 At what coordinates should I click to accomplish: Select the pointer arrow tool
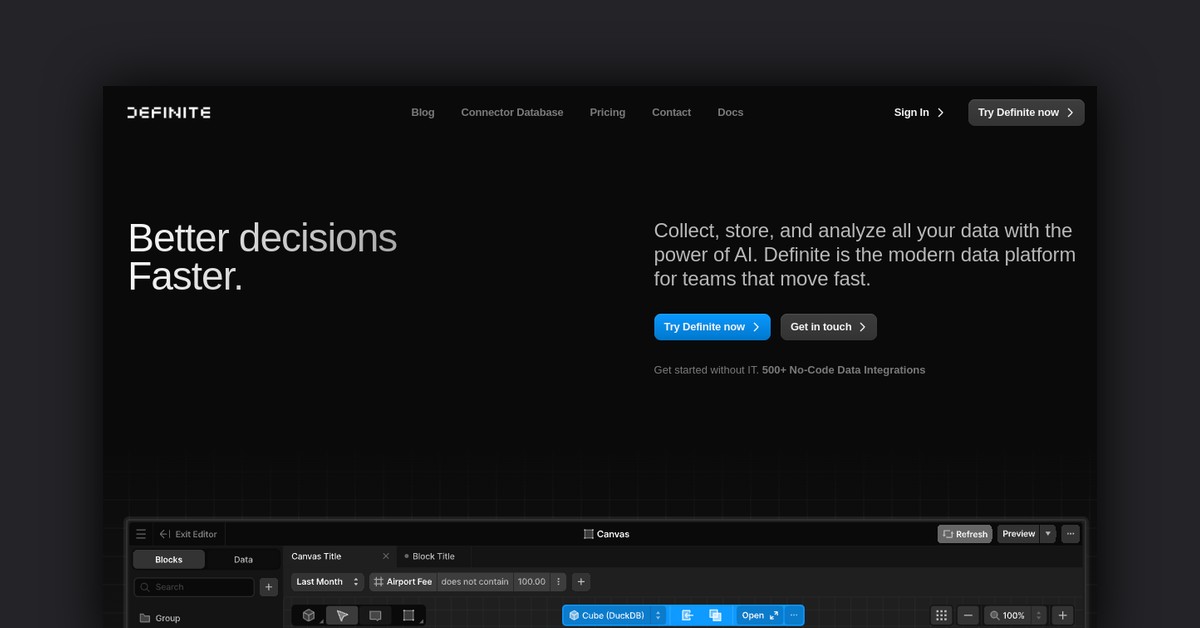tap(342, 615)
